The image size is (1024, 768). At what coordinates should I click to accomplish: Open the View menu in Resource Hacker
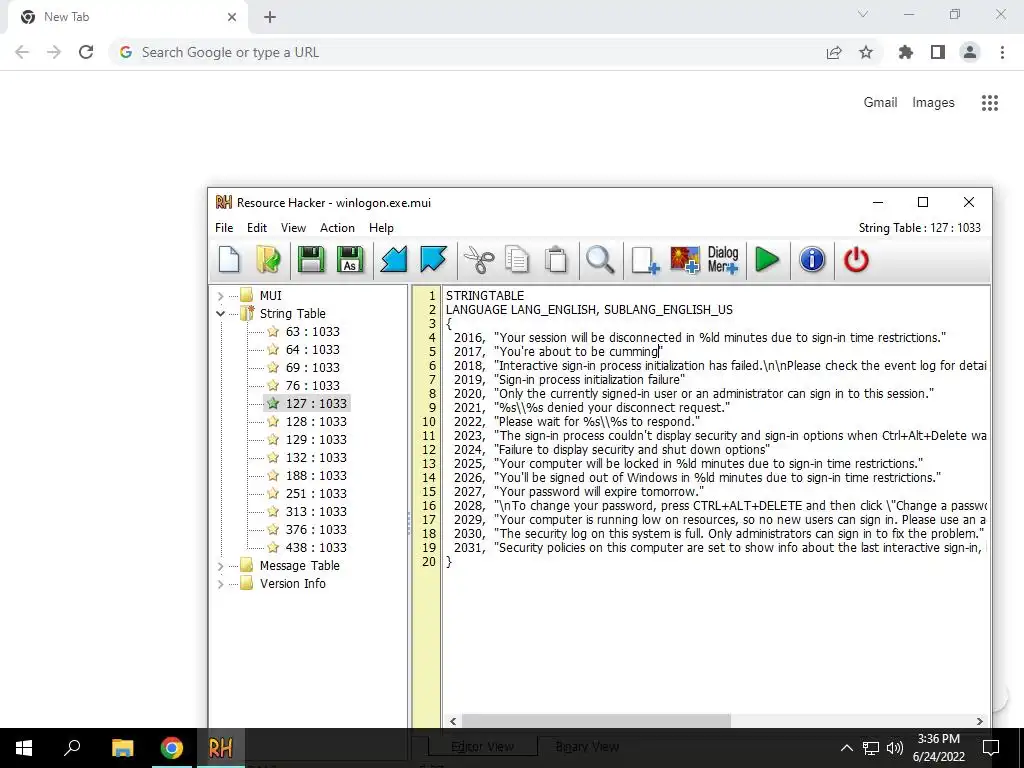pyautogui.click(x=293, y=228)
